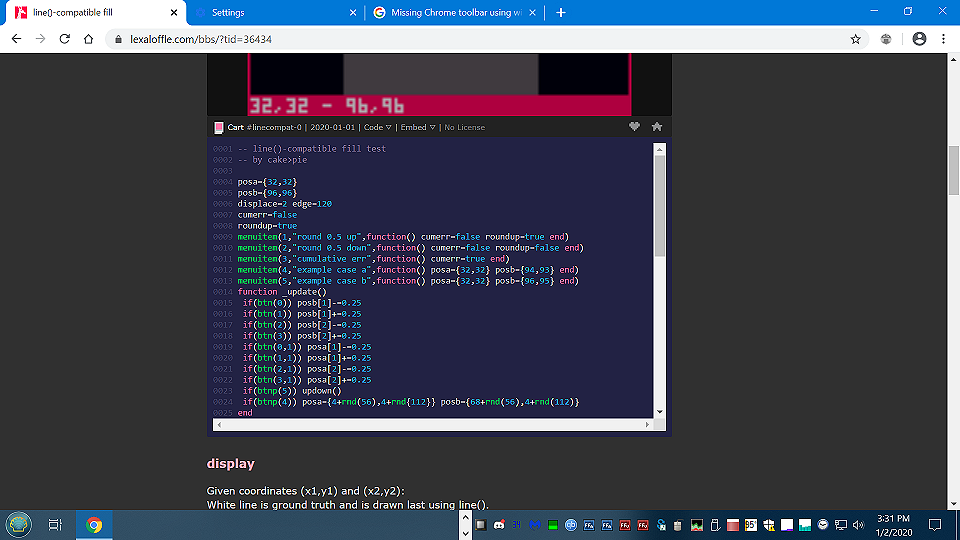Expand the Code dropdown
Image resolution: width=960 pixels, height=540 pixels.
click(x=377, y=127)
